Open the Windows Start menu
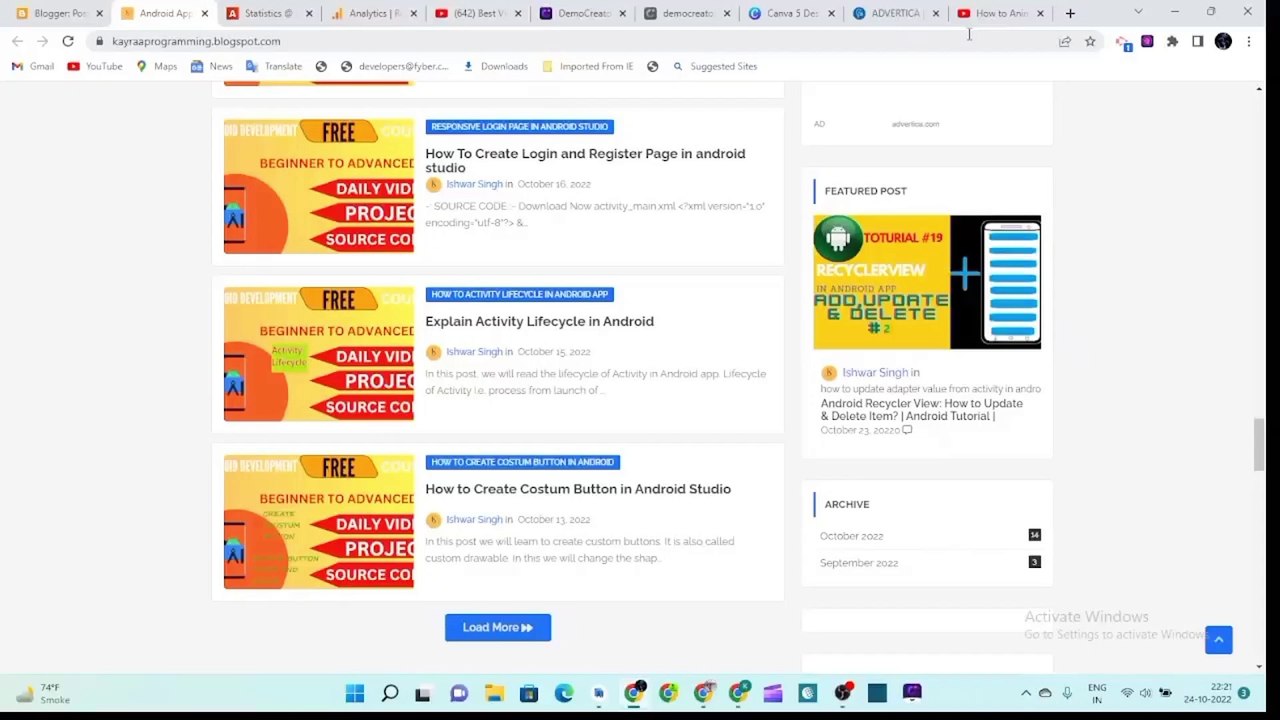The image size is (1280, 720). 355,693
